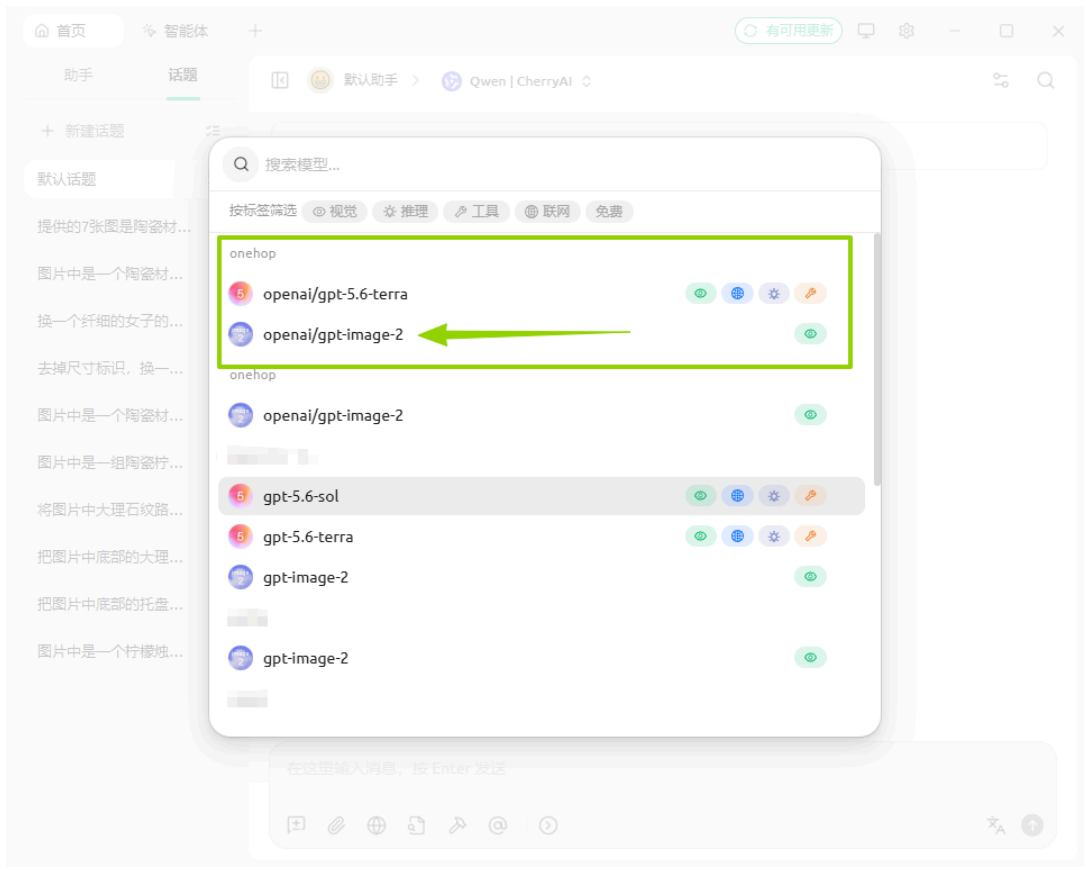Click the gpt-5.6-sol model avatar icon

240,496
